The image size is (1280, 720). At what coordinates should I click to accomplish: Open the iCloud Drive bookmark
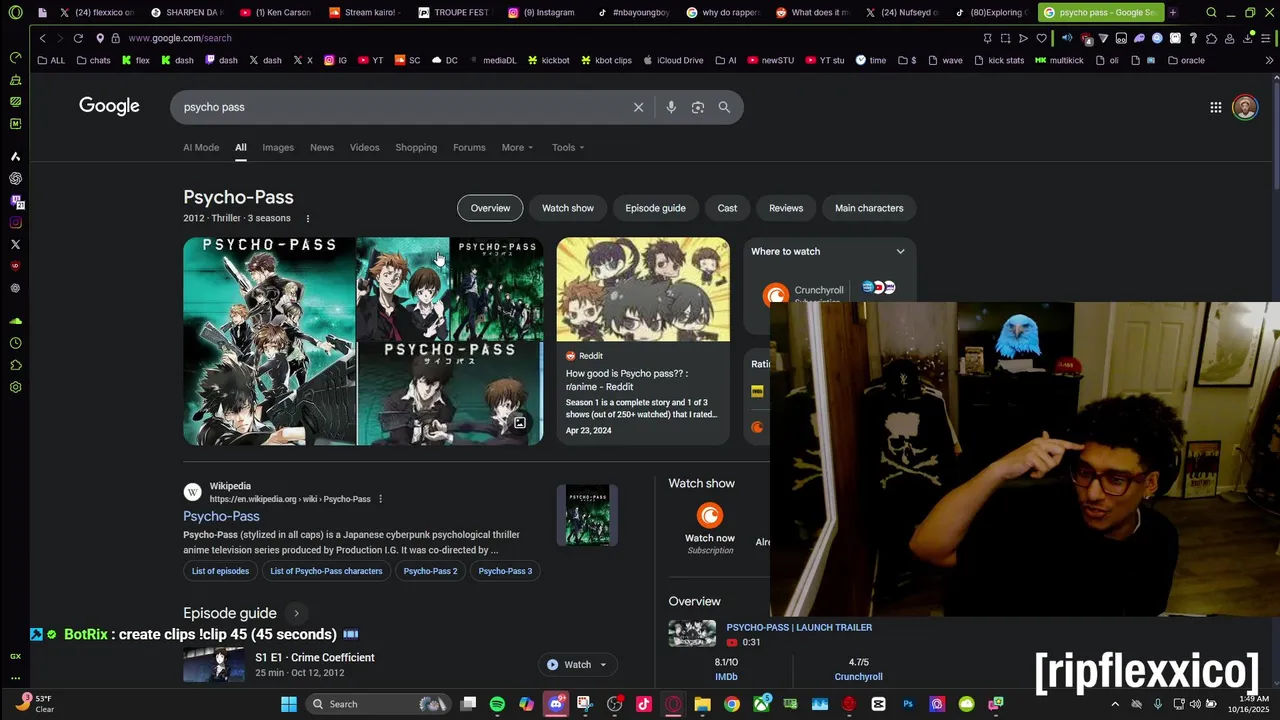pos(673,60)
